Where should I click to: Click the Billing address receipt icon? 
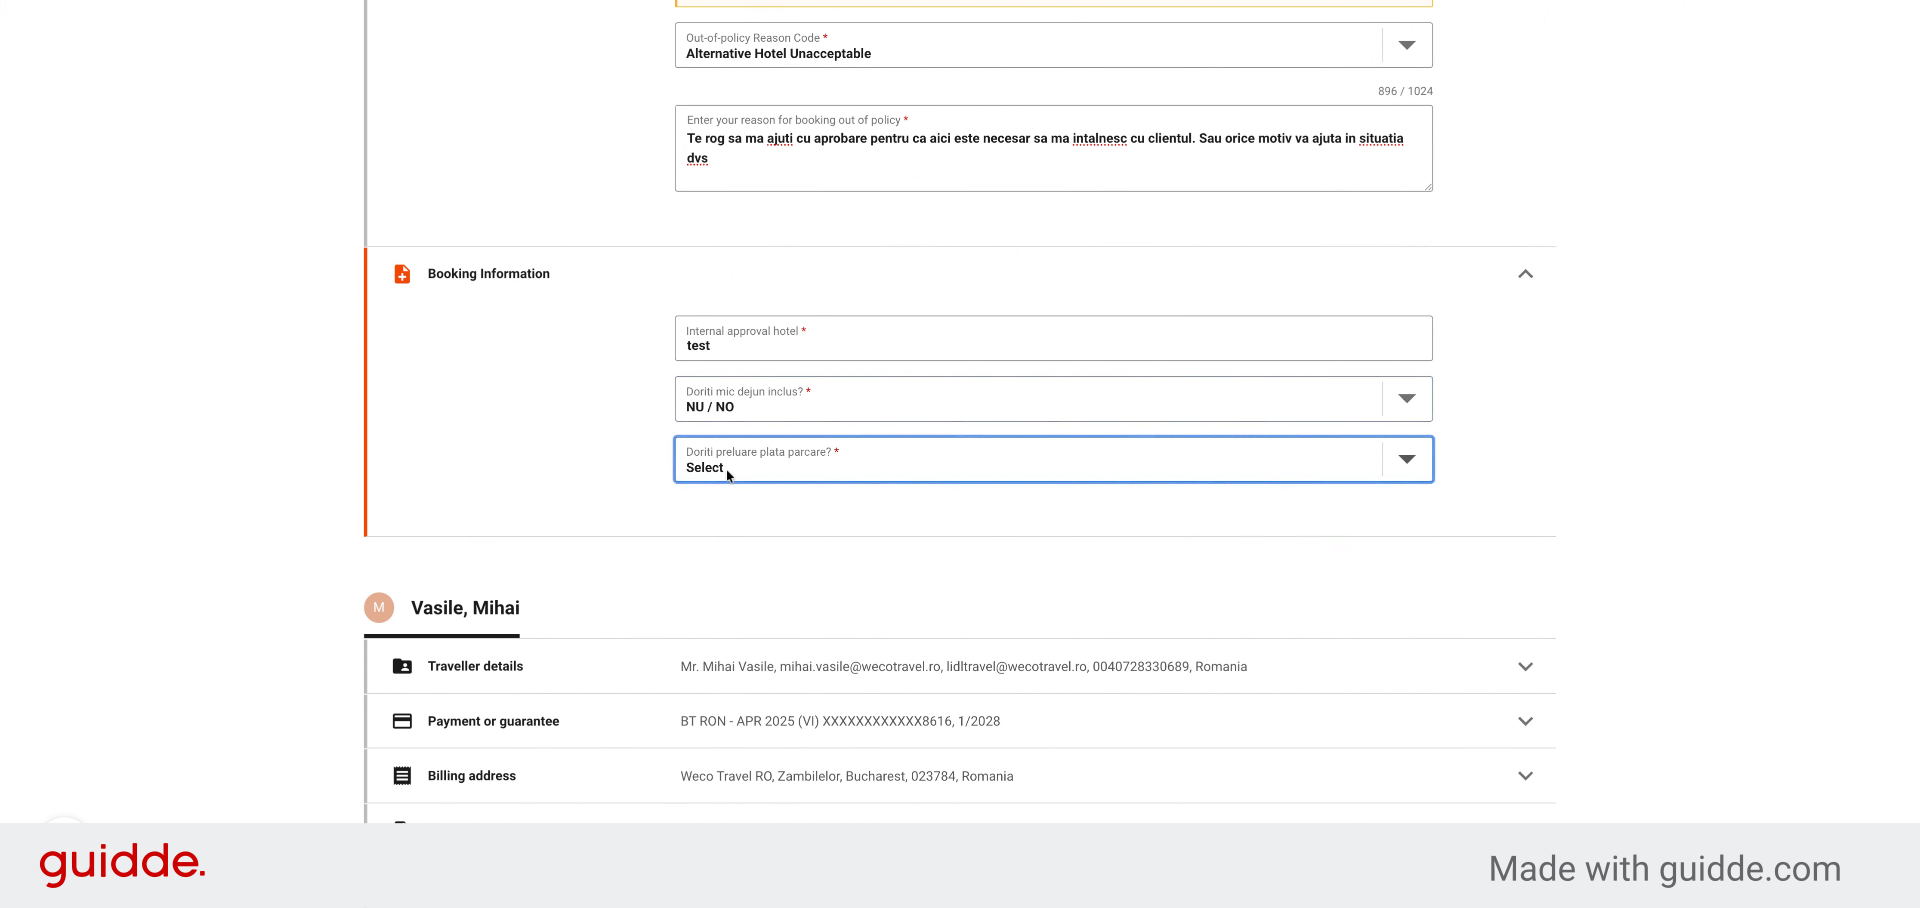pos(402,776)
